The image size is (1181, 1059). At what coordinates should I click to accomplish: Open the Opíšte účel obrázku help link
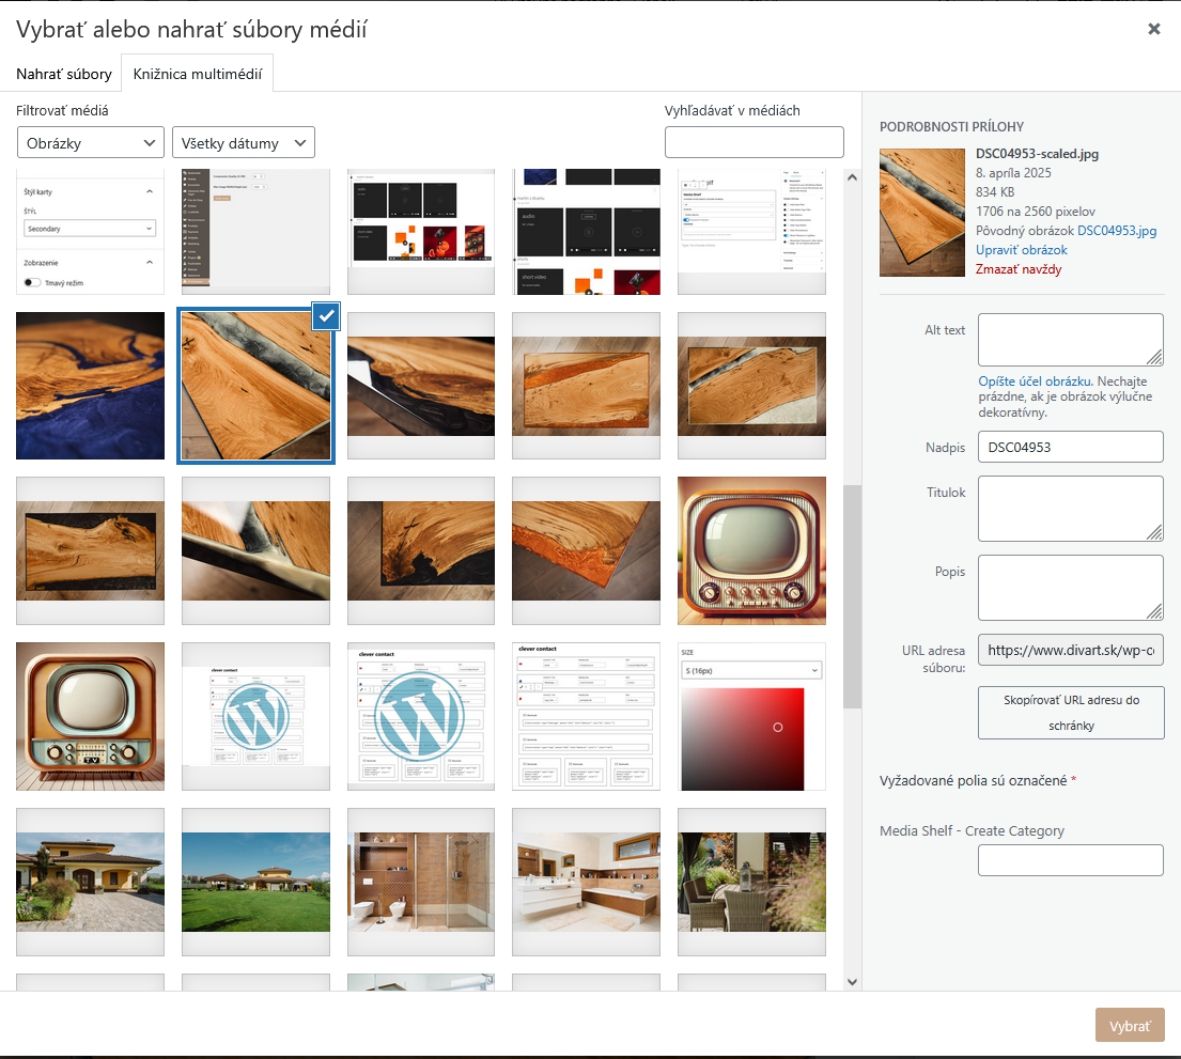coord(1035,381)
